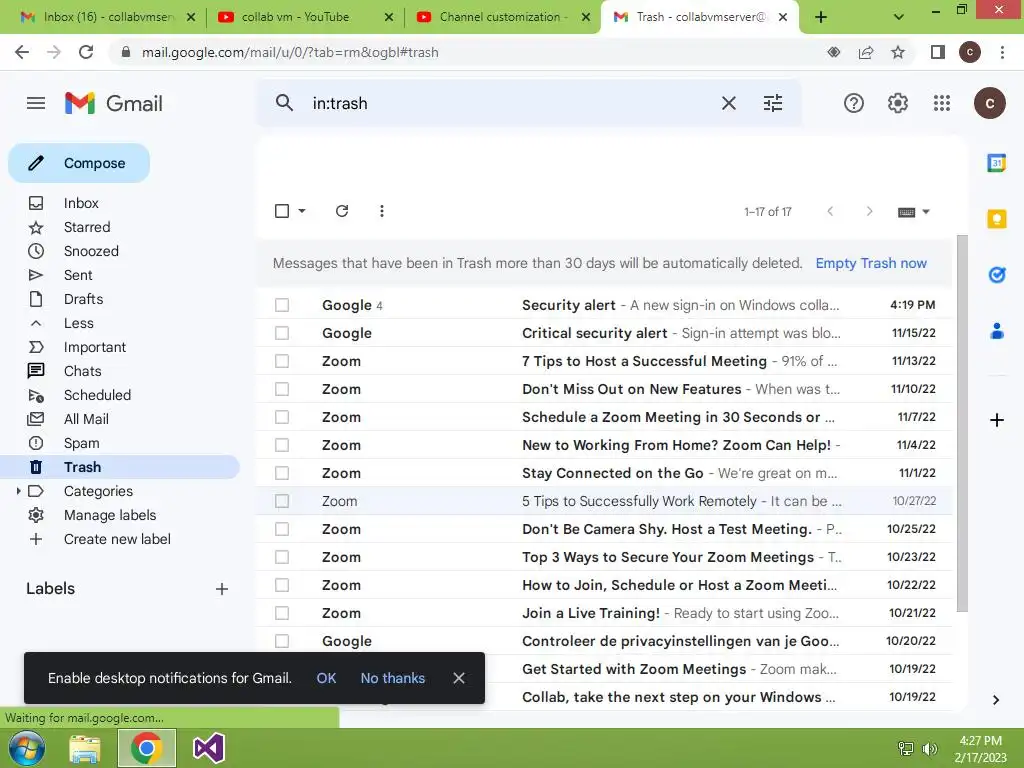Check the 7 Tips to Host email
This screenshot has height=768, width=1024.
pos(282,361)
